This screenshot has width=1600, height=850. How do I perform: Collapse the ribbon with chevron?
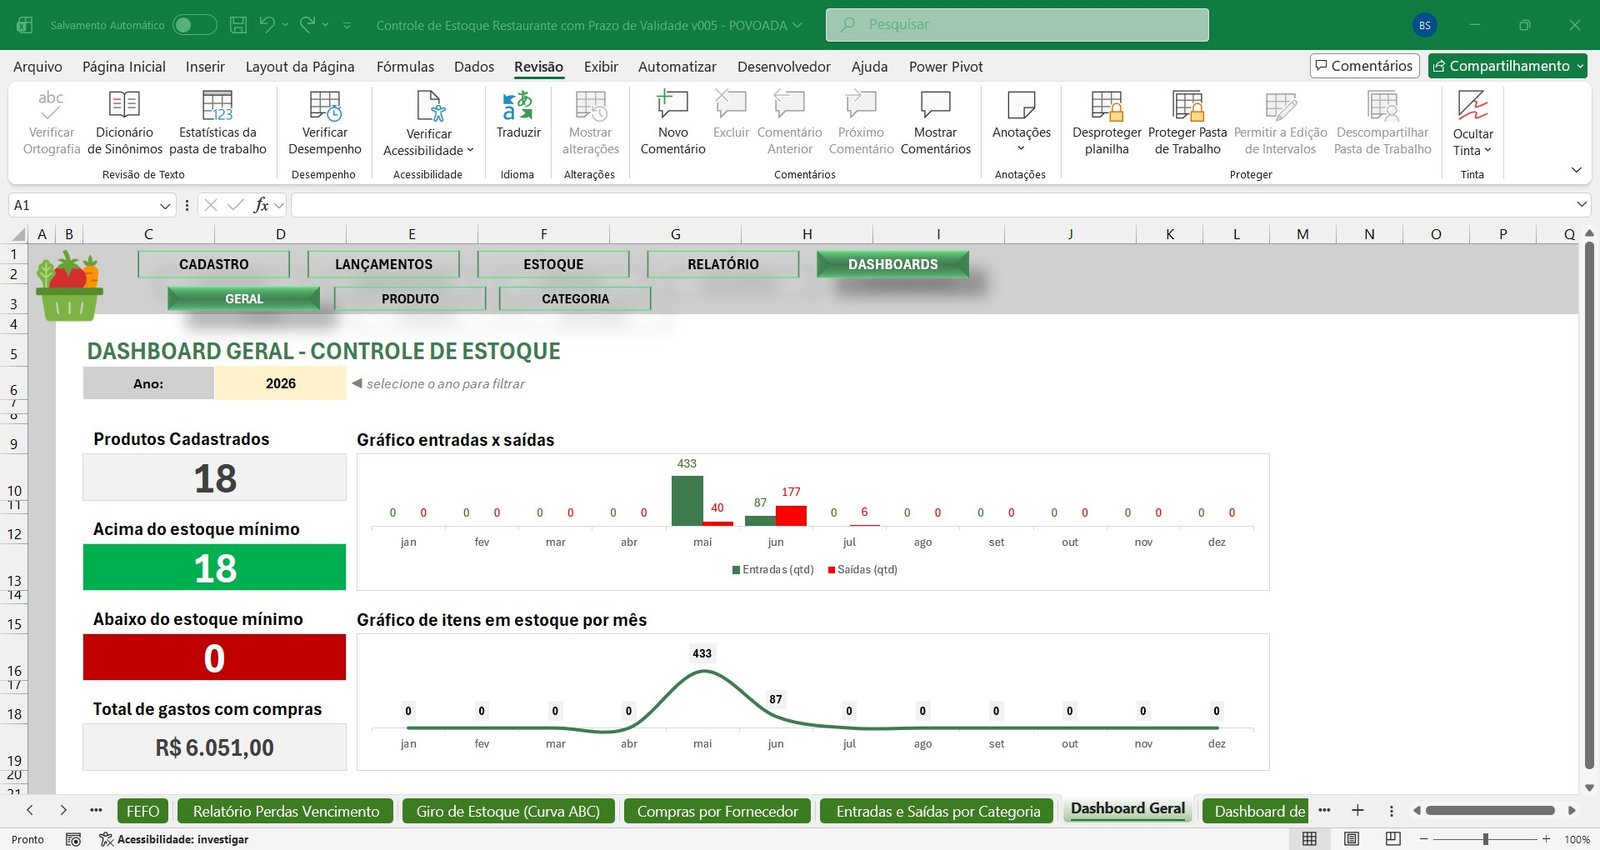[1576, 170]
